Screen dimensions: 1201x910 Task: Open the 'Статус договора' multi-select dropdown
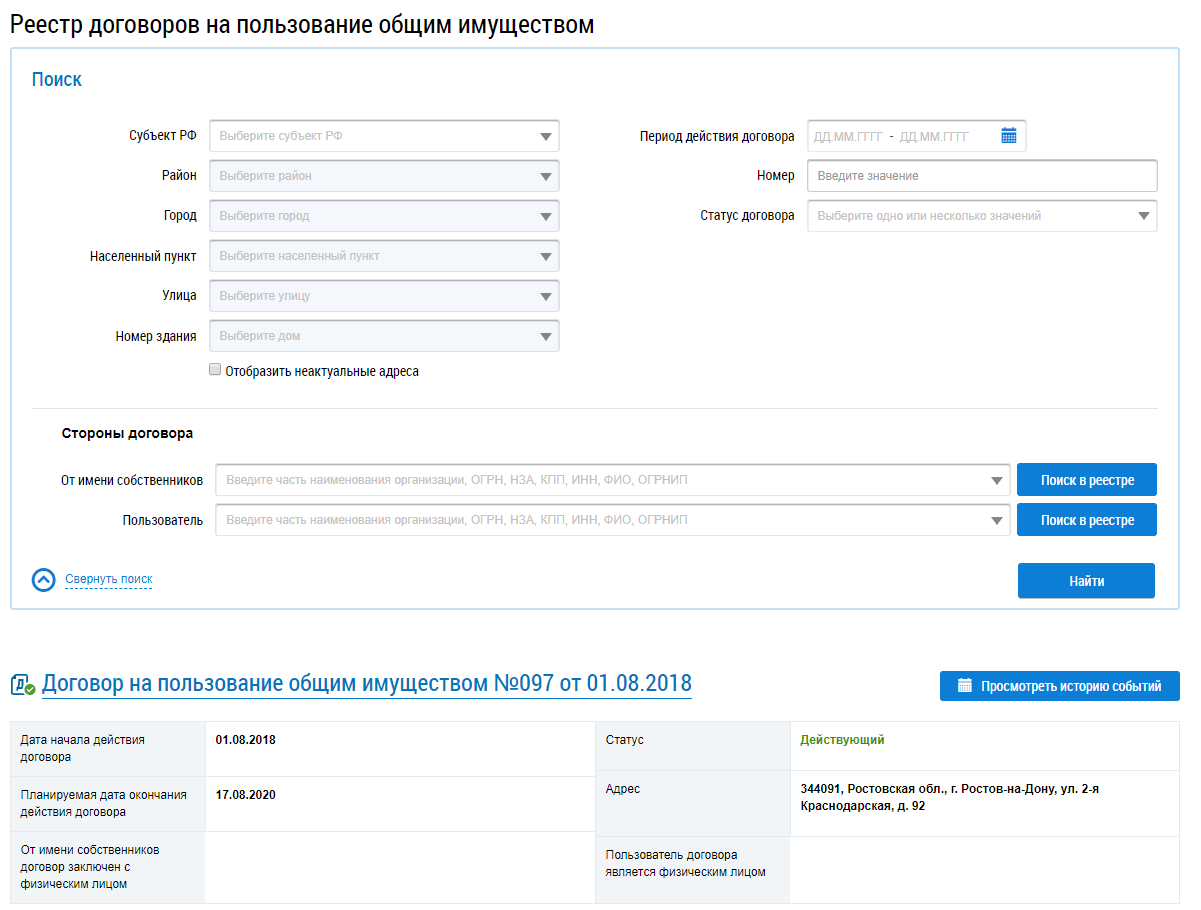(981, 216)
